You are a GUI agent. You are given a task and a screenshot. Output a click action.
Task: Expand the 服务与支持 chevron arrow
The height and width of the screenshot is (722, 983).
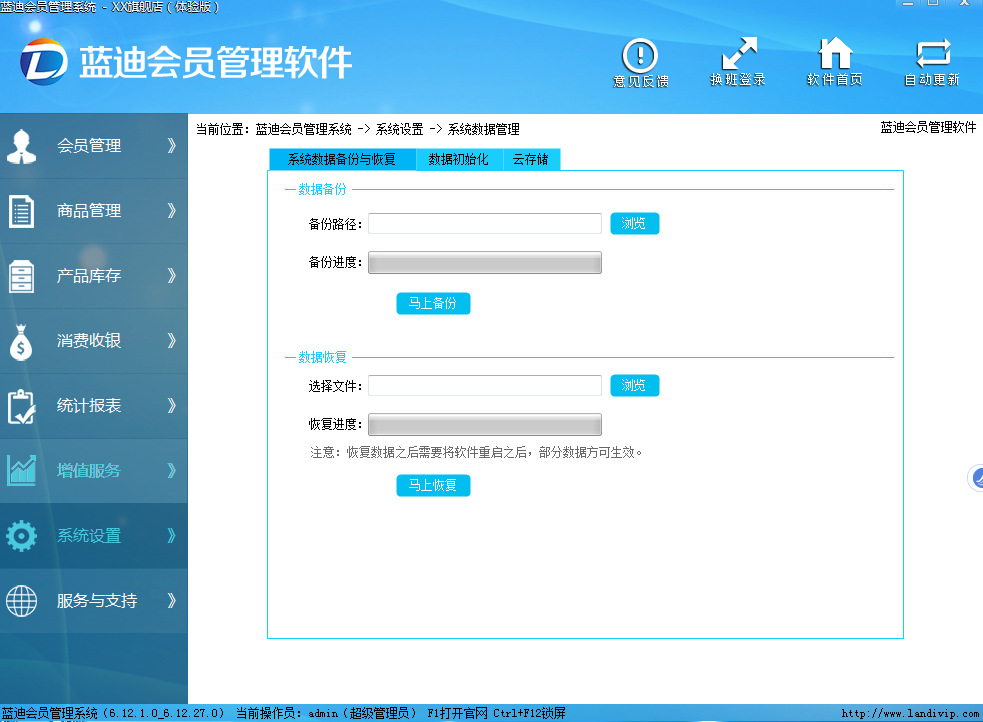tap(172, 601)
